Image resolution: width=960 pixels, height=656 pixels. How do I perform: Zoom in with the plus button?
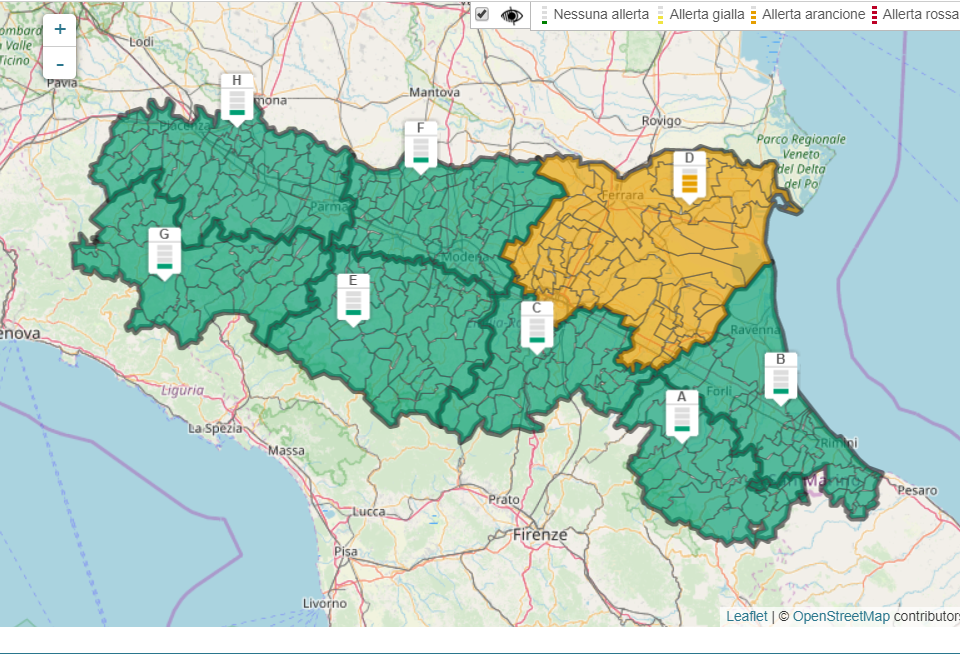click(x=60, y=29)
